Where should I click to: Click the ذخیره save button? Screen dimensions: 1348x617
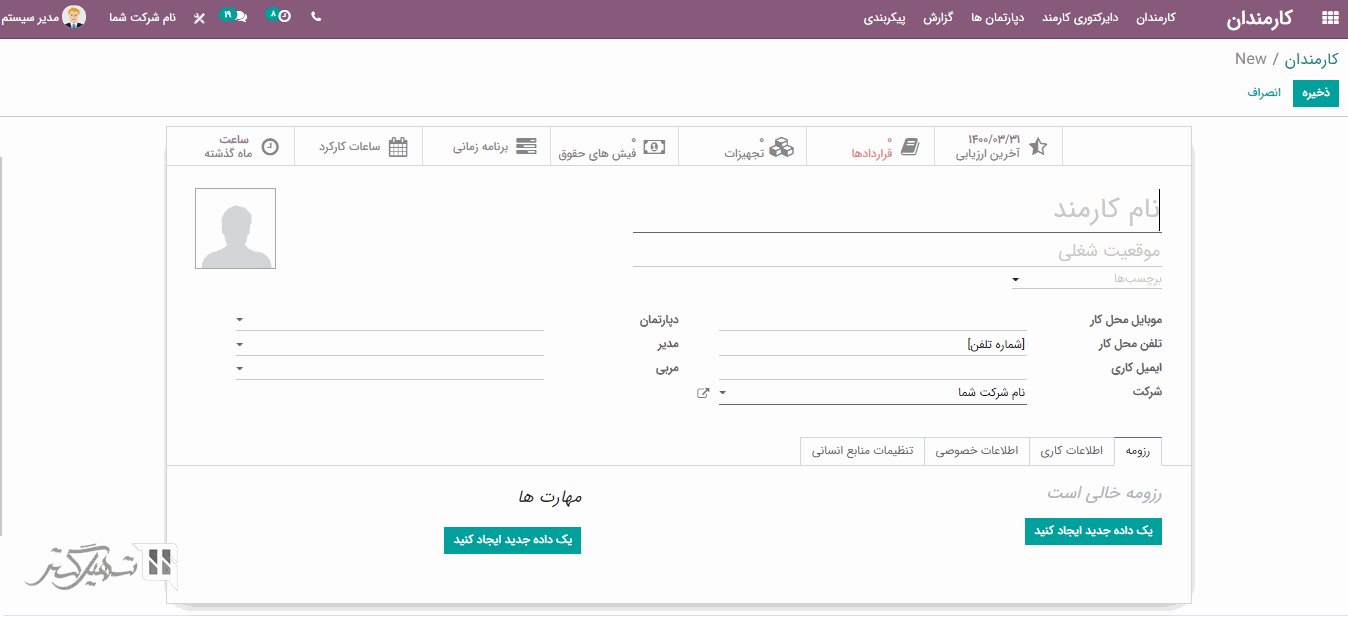[1315, 92]
